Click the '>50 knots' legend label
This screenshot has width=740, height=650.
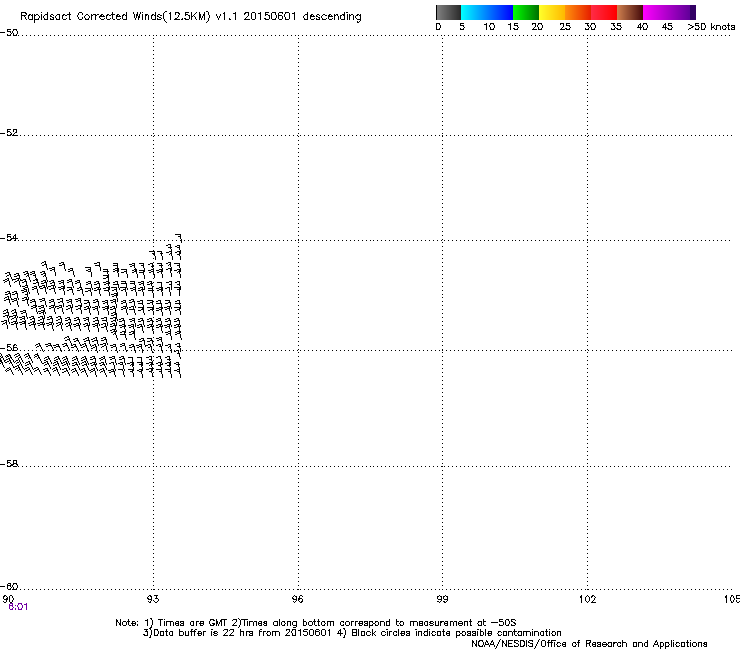(711, 27)
